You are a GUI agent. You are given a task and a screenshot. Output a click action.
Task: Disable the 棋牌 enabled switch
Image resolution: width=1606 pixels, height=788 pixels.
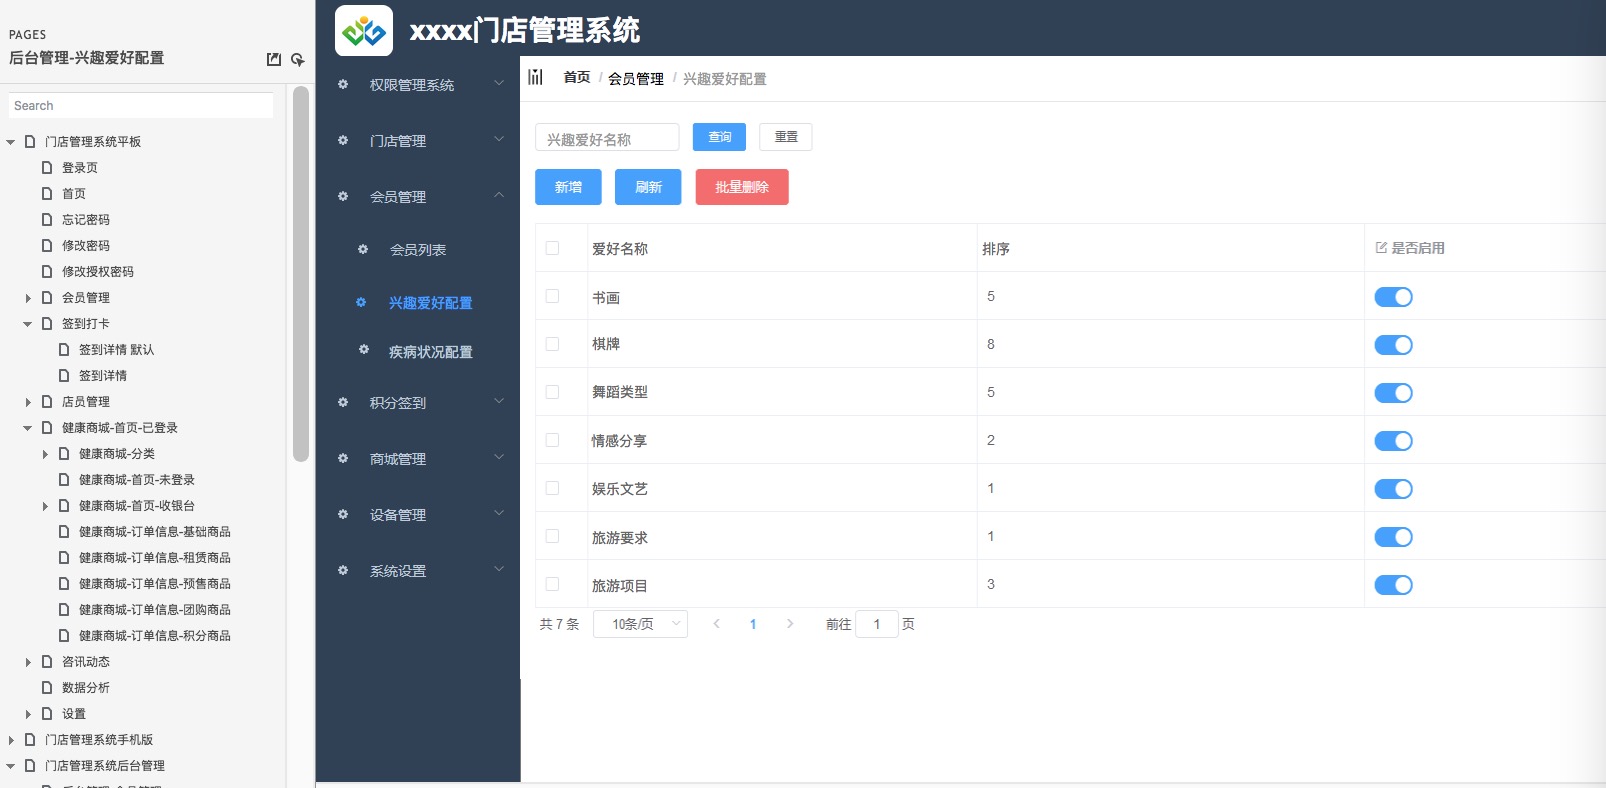click(x=1393, y=345)
